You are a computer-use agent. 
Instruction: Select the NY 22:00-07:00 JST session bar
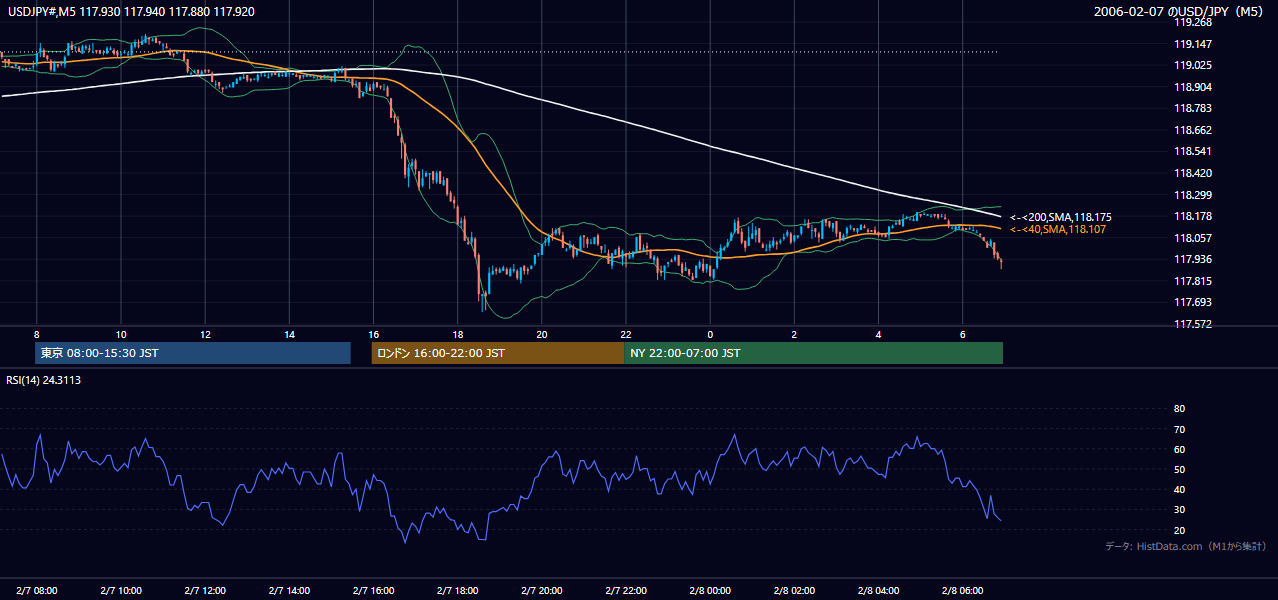[x=813, y=353]
